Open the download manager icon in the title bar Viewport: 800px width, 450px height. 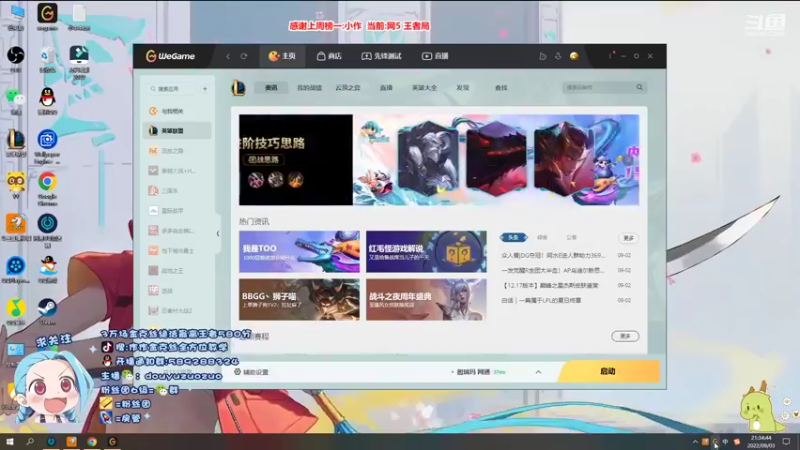[558, 56]
